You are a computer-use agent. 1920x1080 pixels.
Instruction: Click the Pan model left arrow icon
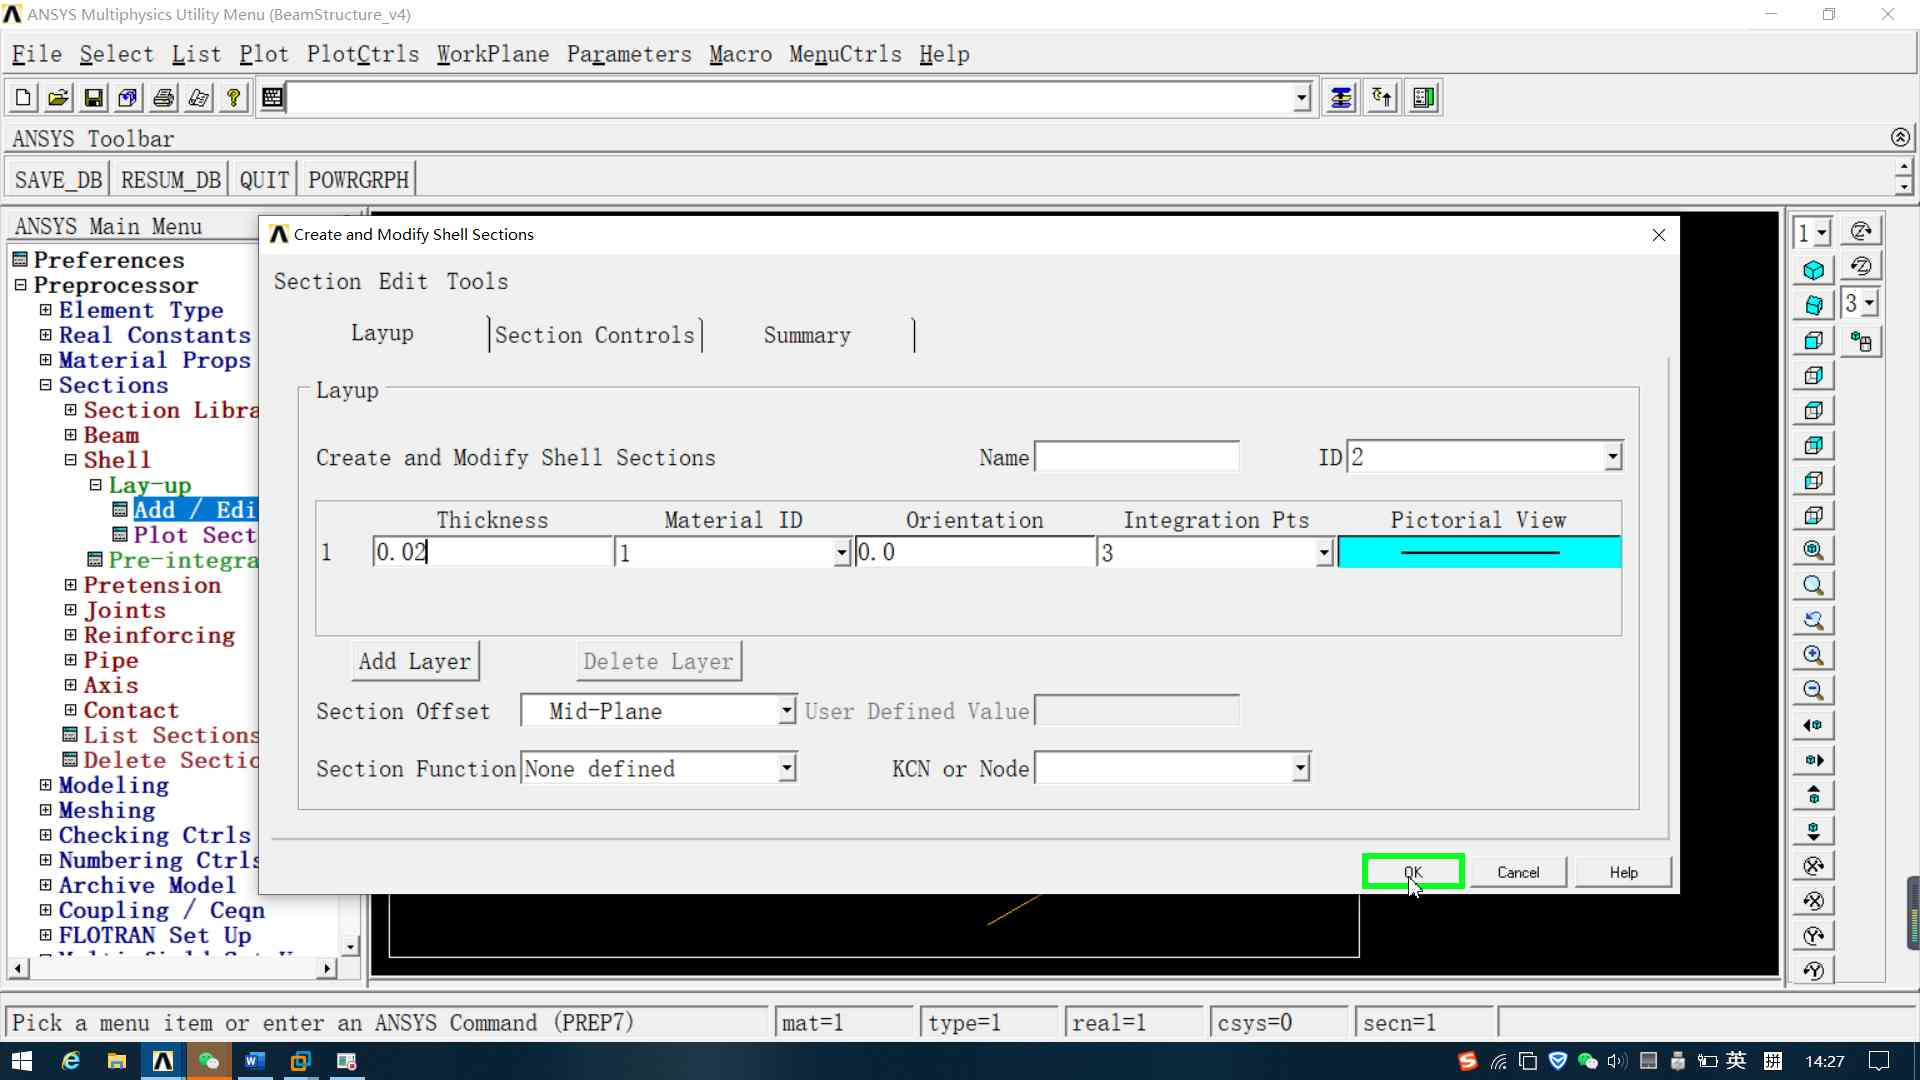[x=1813, y=725]
